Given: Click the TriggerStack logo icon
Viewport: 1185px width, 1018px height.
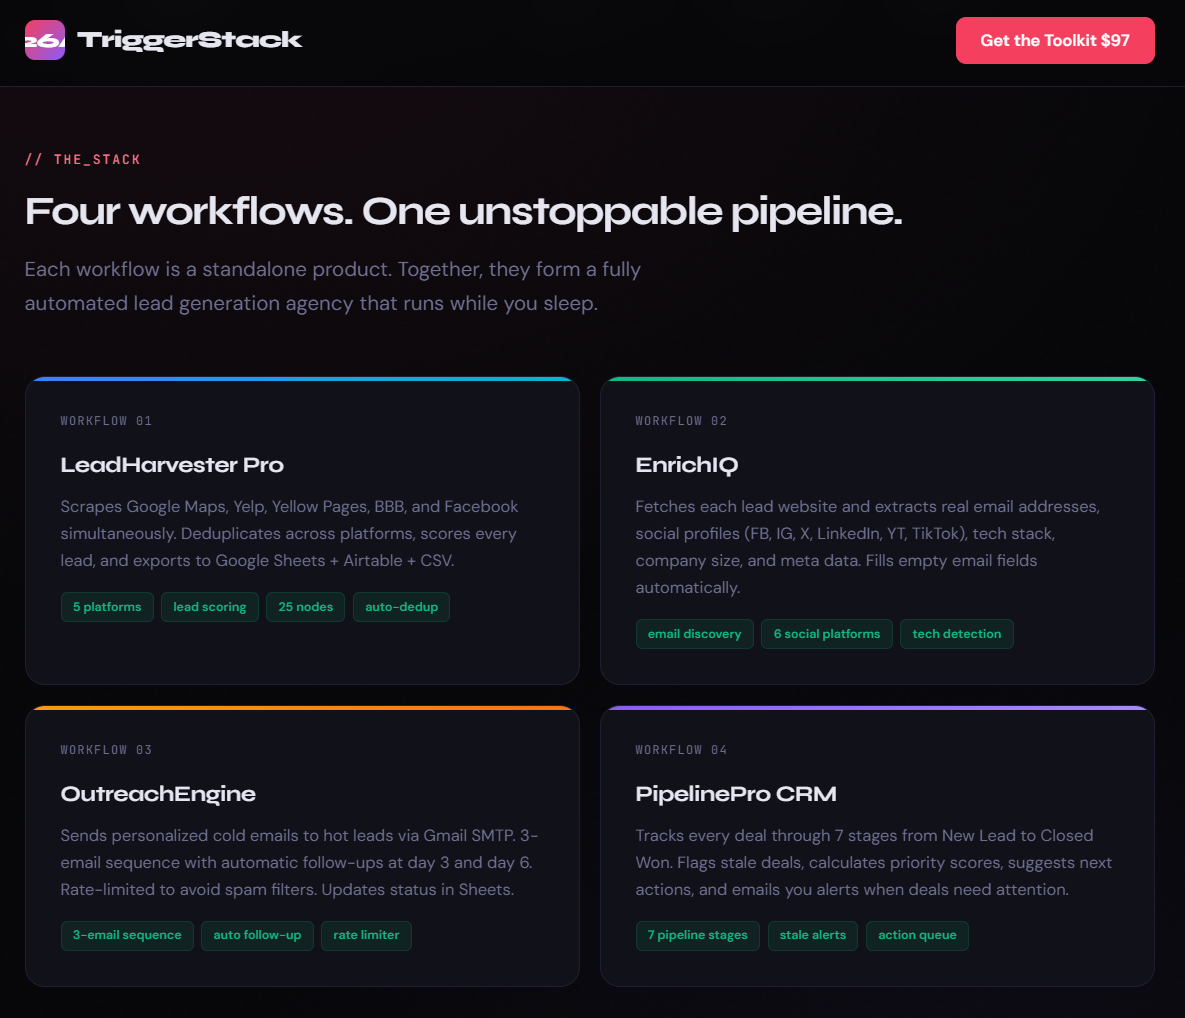Looking at the screenshot, I should point(45,40).
